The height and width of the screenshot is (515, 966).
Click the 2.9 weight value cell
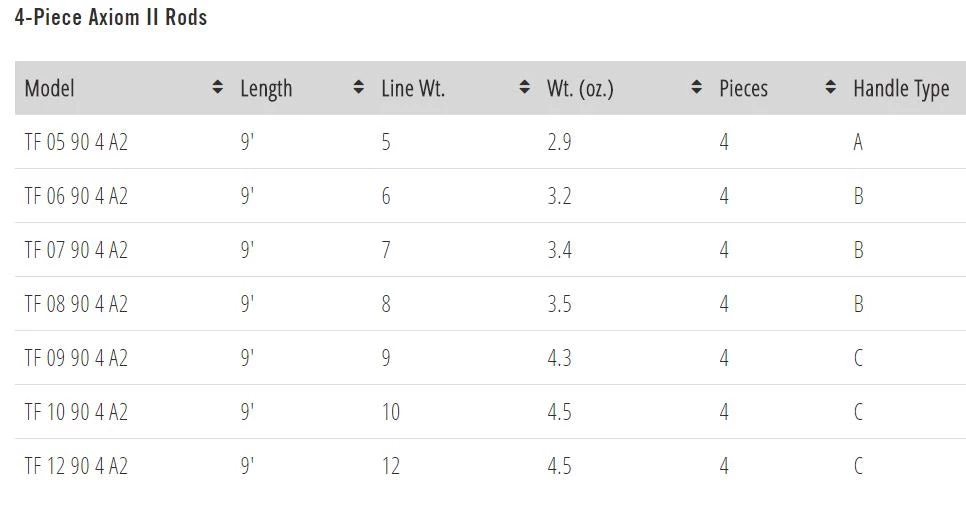(x=559, y=142)
